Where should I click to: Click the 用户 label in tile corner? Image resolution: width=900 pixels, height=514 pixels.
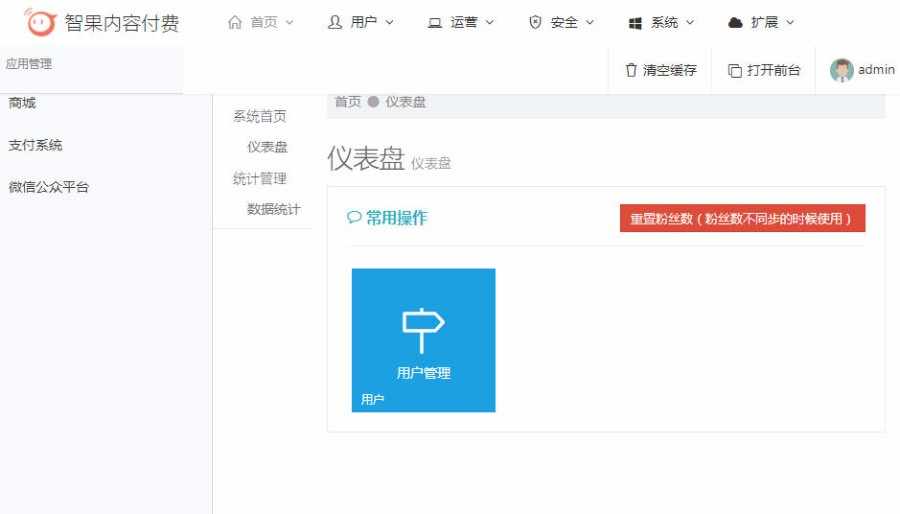373,399
